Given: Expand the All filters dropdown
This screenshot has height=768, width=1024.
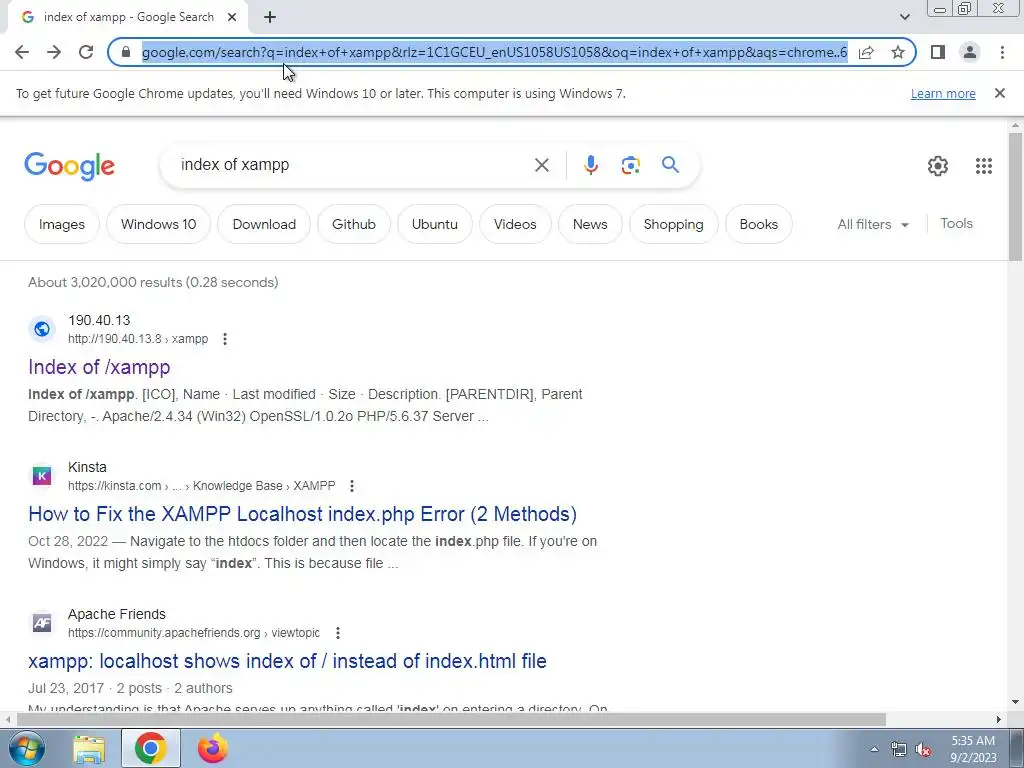Looking at the screenshot, I should 873,224.
